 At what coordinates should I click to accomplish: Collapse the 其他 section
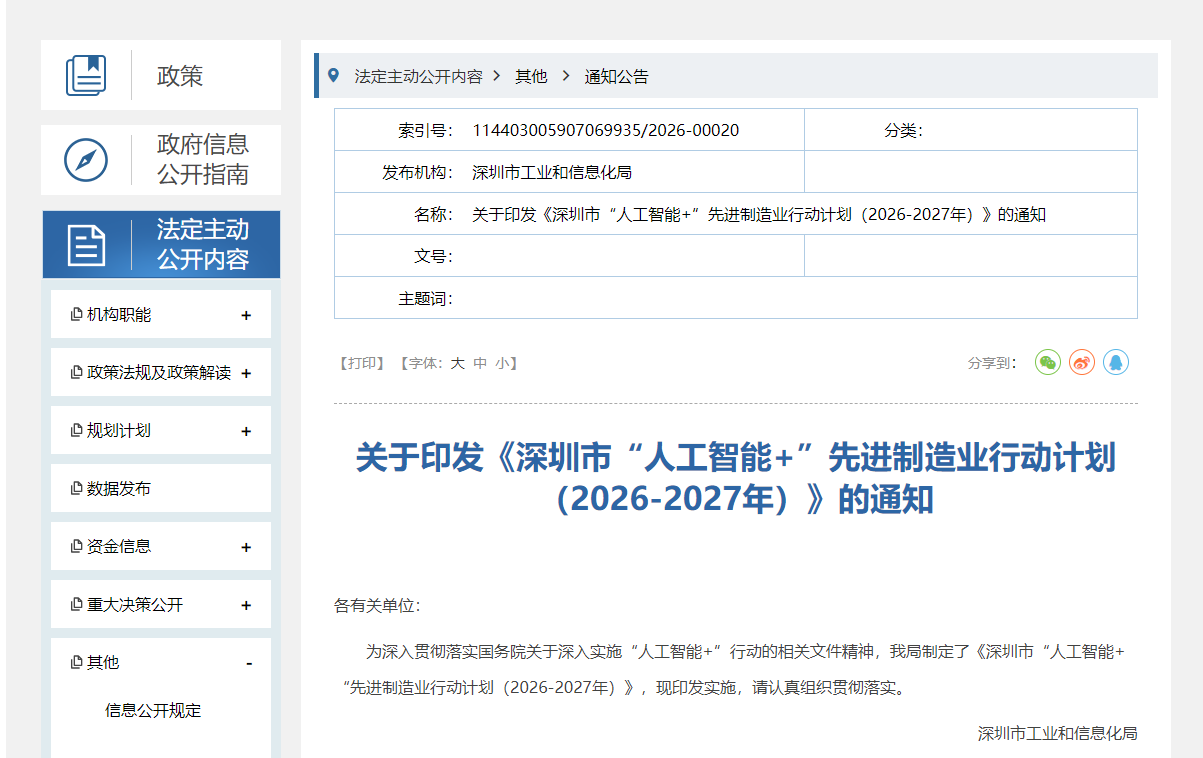(249, 664)
